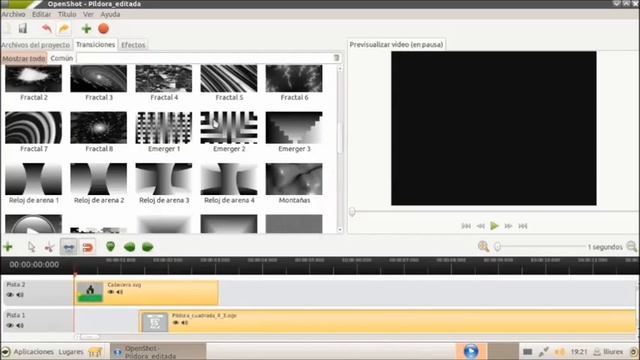Click the preview position slider handle
This screenshot has width=640, height=360.
point(352,211)
